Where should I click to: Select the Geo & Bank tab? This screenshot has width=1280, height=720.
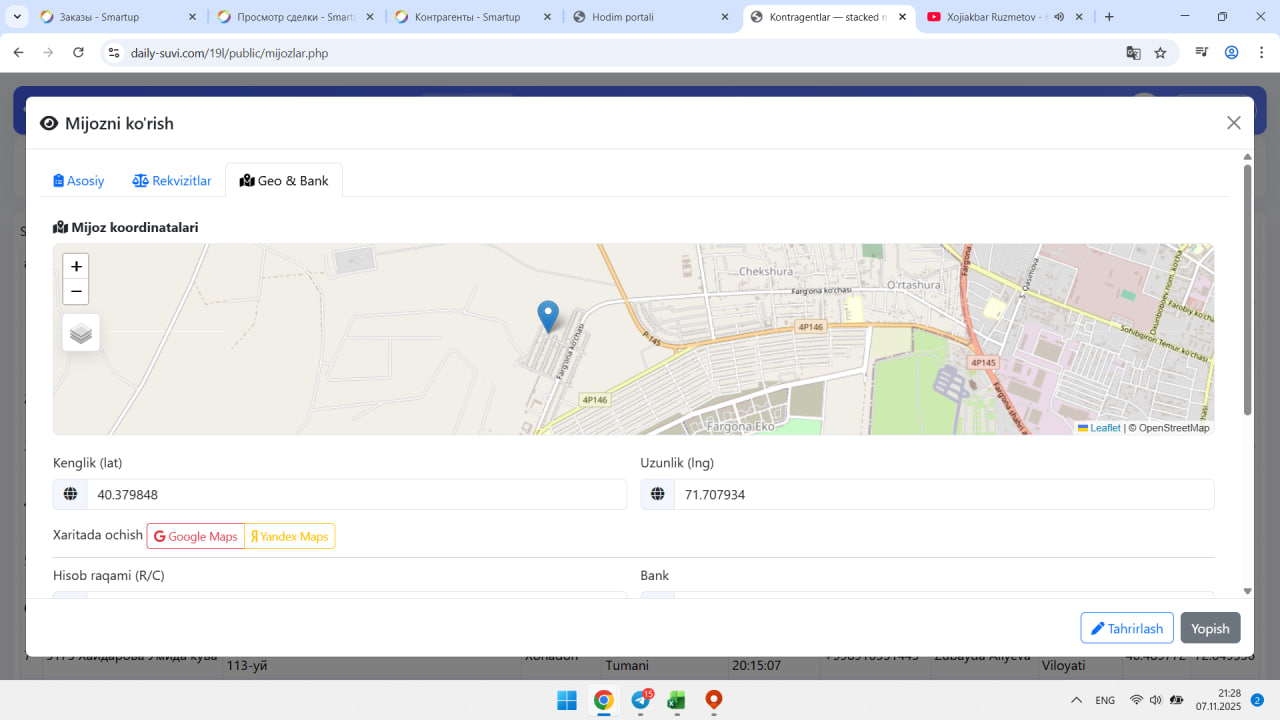click(x=284, y=181)
